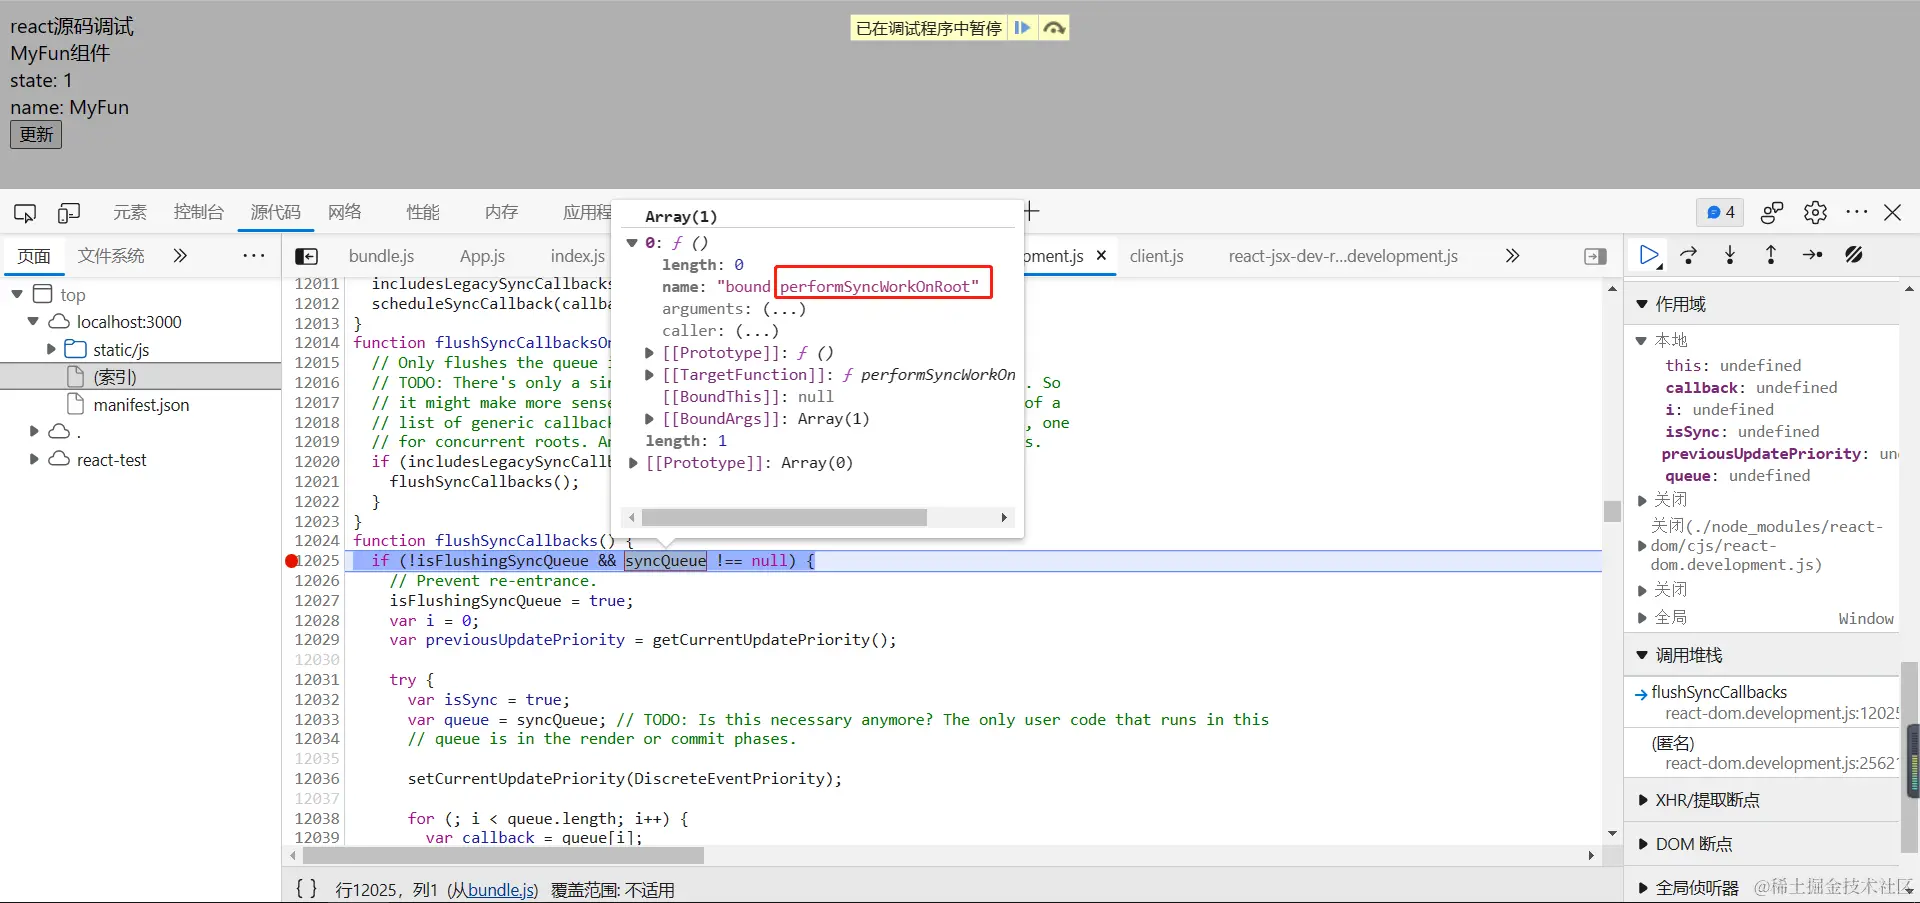Expand [[BoundArgs]] Array(1) in popup

pos(649,419)
